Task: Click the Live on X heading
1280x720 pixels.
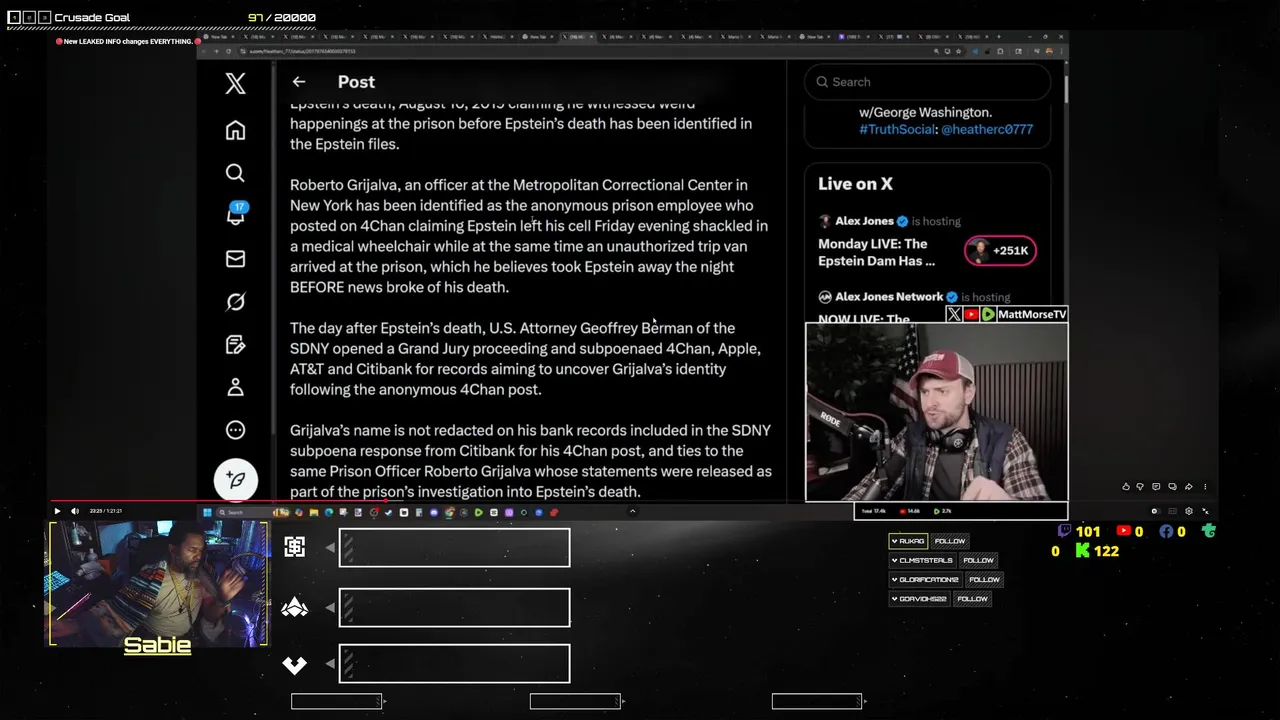Action: 855,184
